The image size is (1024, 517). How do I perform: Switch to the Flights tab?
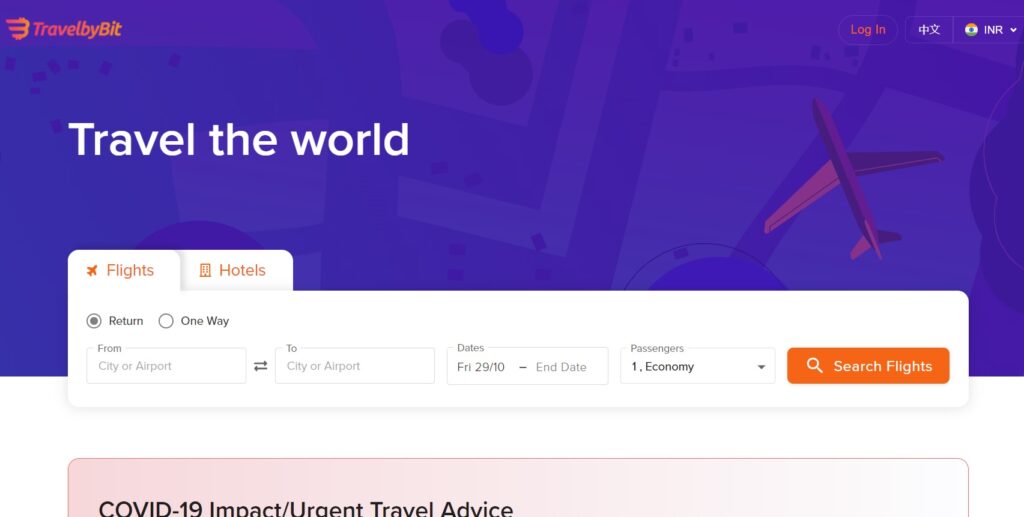123,270
